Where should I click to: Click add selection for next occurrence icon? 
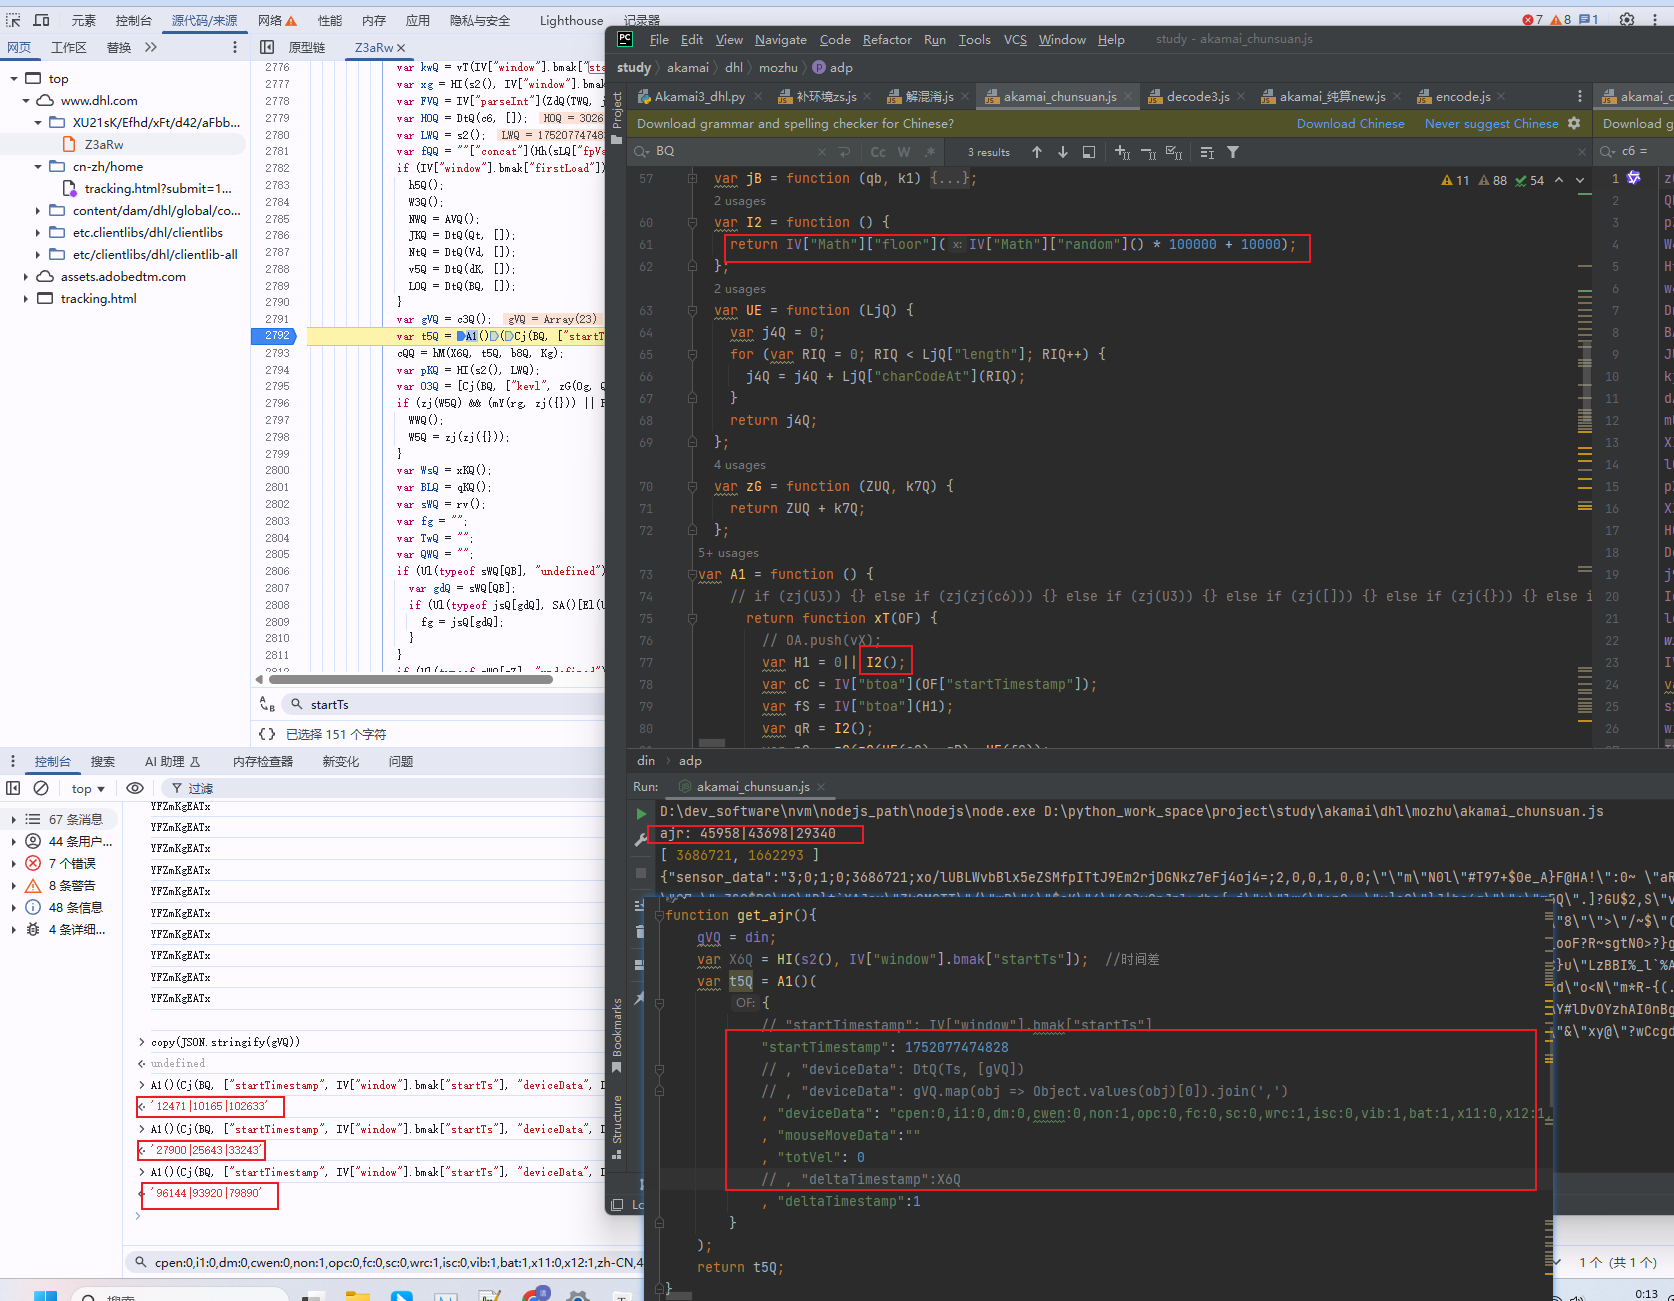click(1122, 152)
